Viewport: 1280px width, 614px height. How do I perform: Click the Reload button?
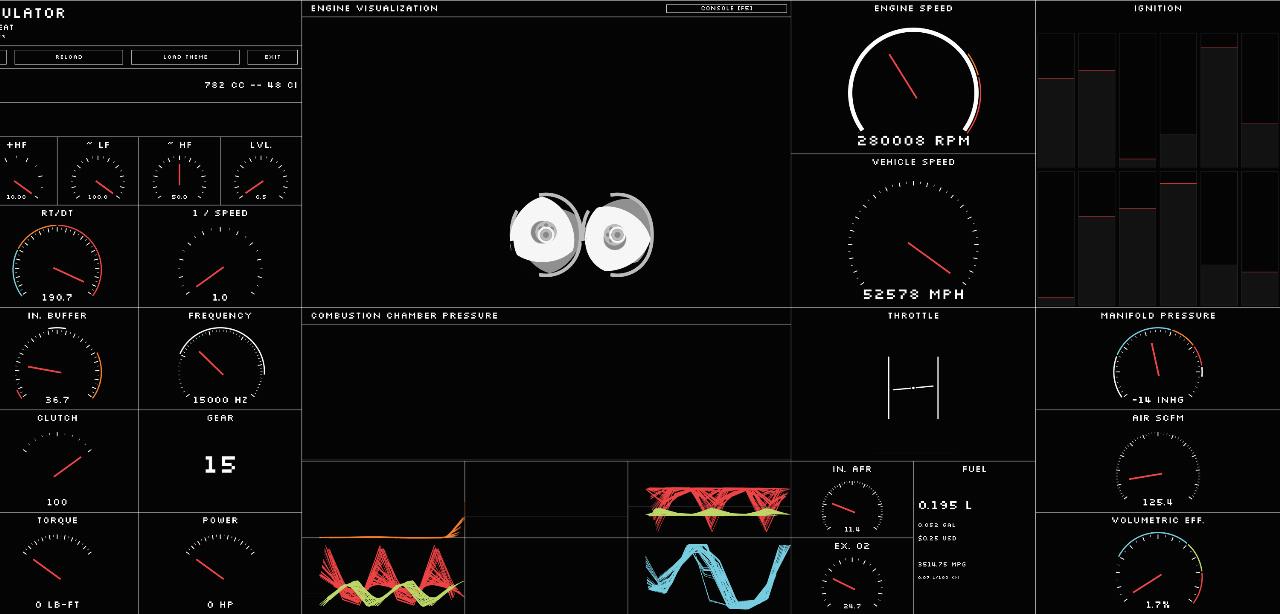tap(68, 57)
